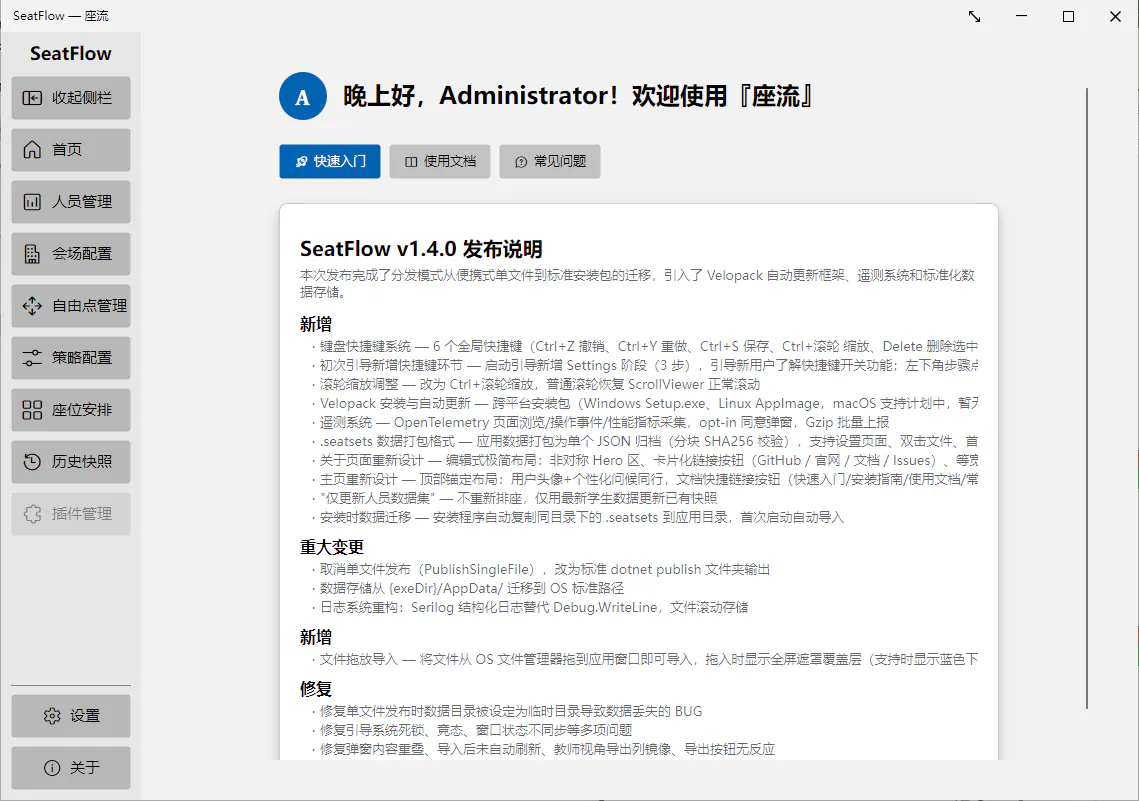Open 人员管理 section
1139x801 pixels.
coord(71,202)
